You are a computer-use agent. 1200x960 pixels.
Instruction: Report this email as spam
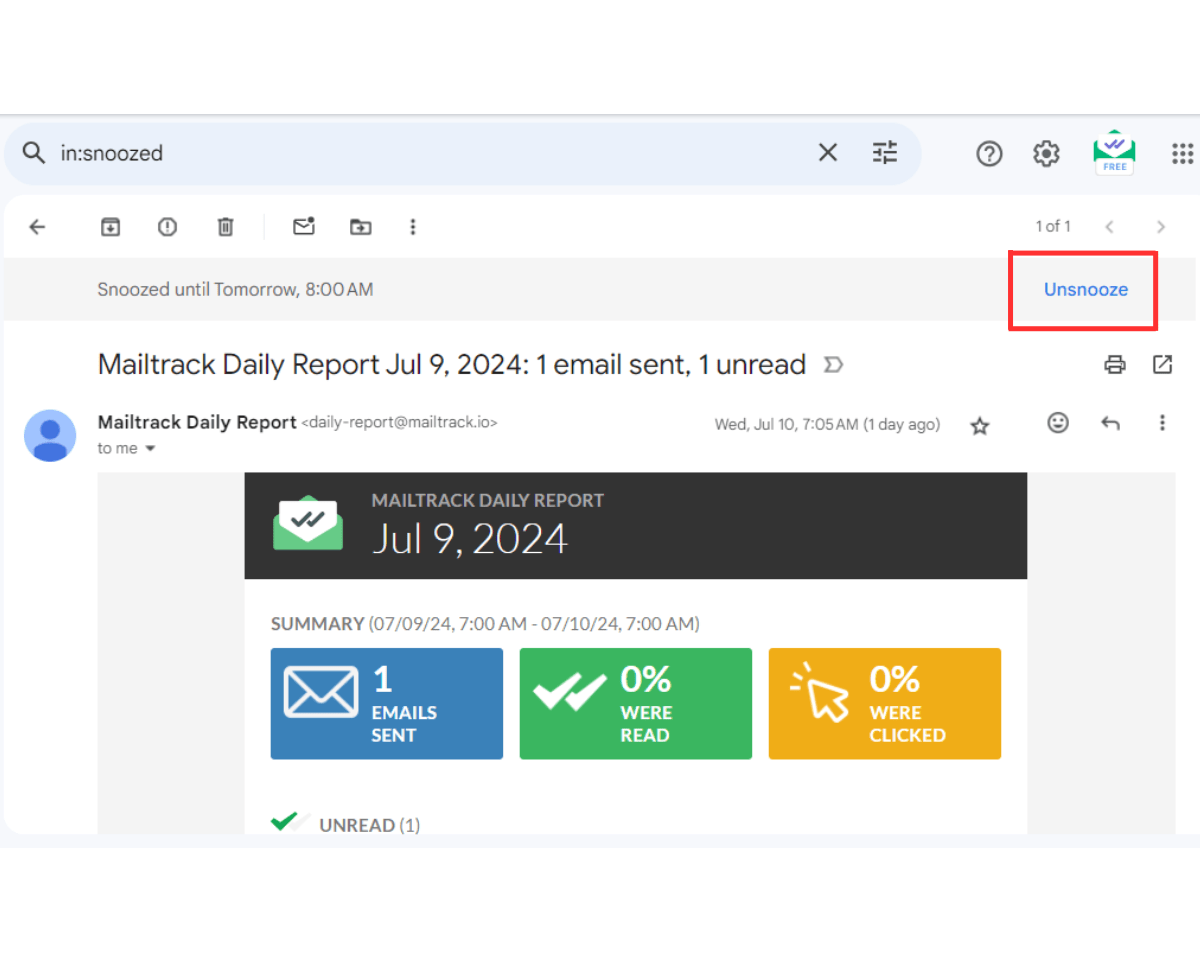tap(167, 227)
